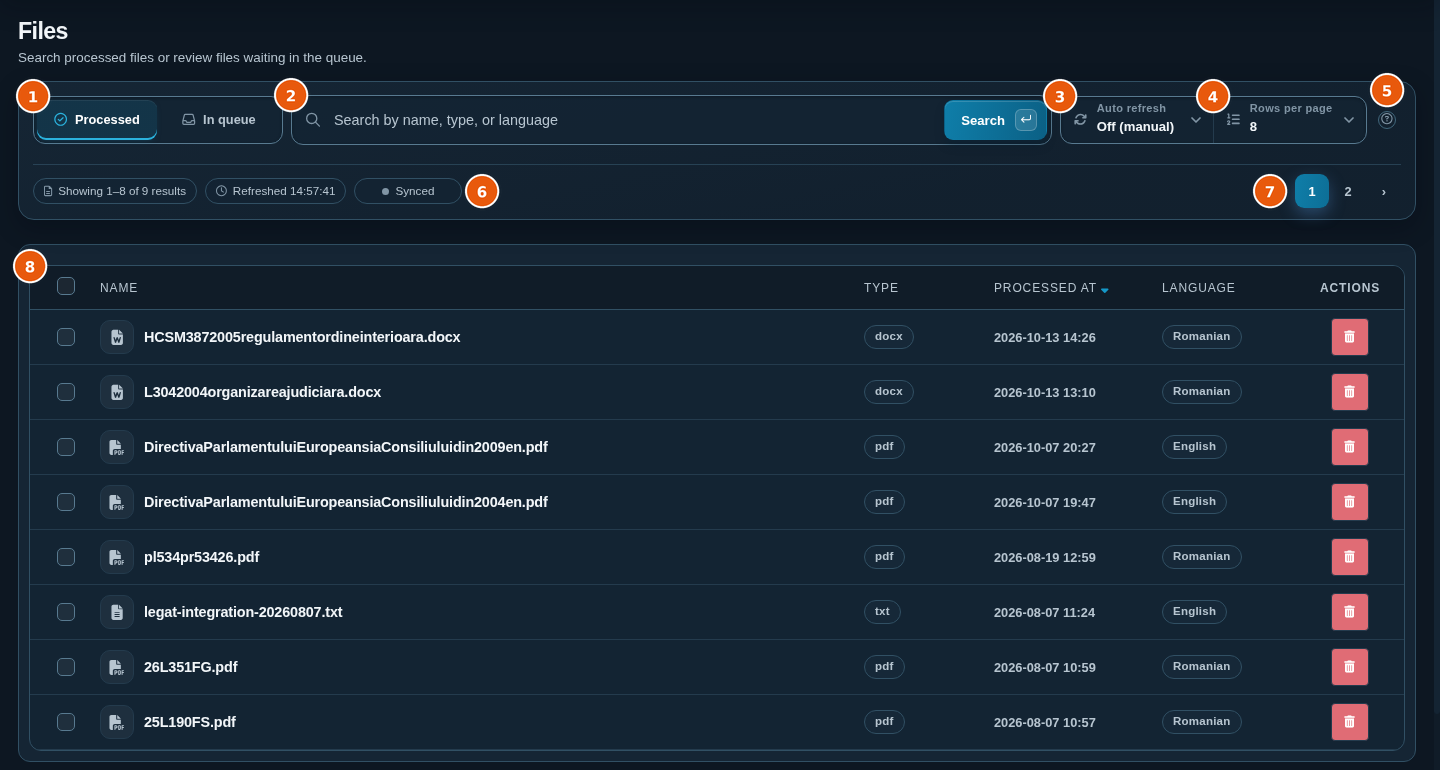Click the magnifier icon in search box
1440x770 pixels.
(x=313, y=120)
